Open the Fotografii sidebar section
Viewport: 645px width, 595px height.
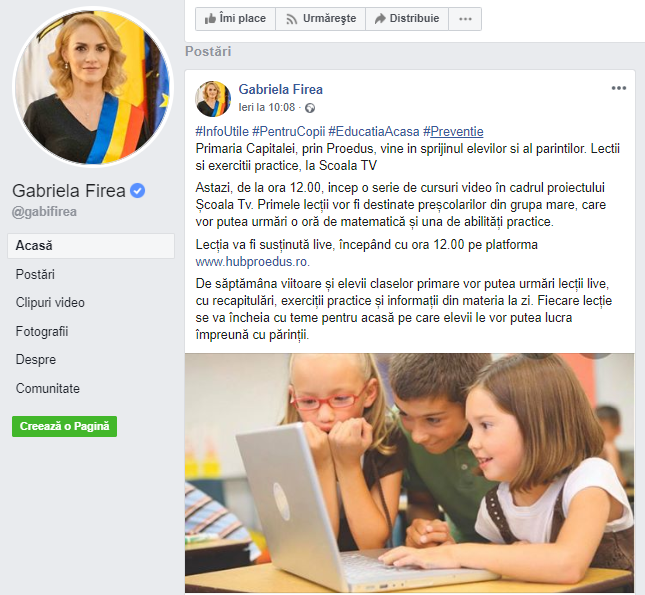pos(42,331)
